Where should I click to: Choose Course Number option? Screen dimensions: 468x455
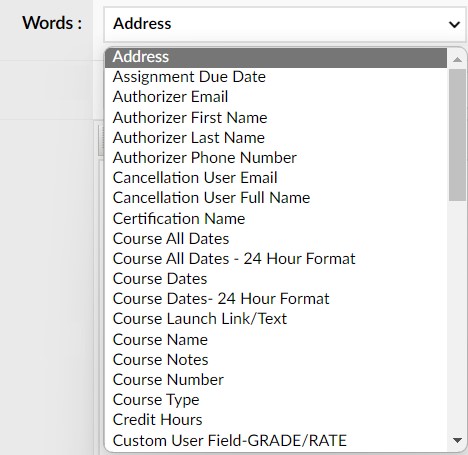click(x=276, y=380)
